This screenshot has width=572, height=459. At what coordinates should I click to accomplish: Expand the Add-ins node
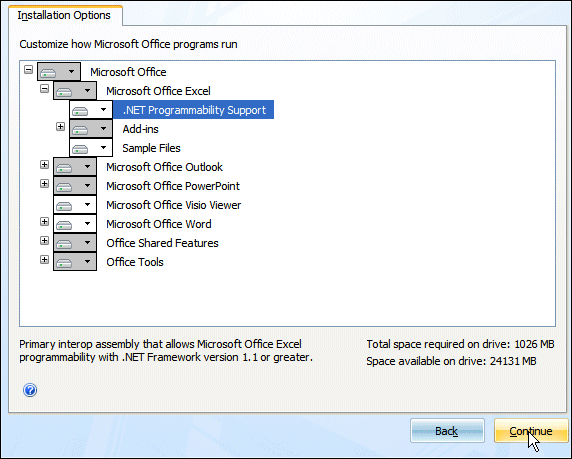click(x=61, y=127)
